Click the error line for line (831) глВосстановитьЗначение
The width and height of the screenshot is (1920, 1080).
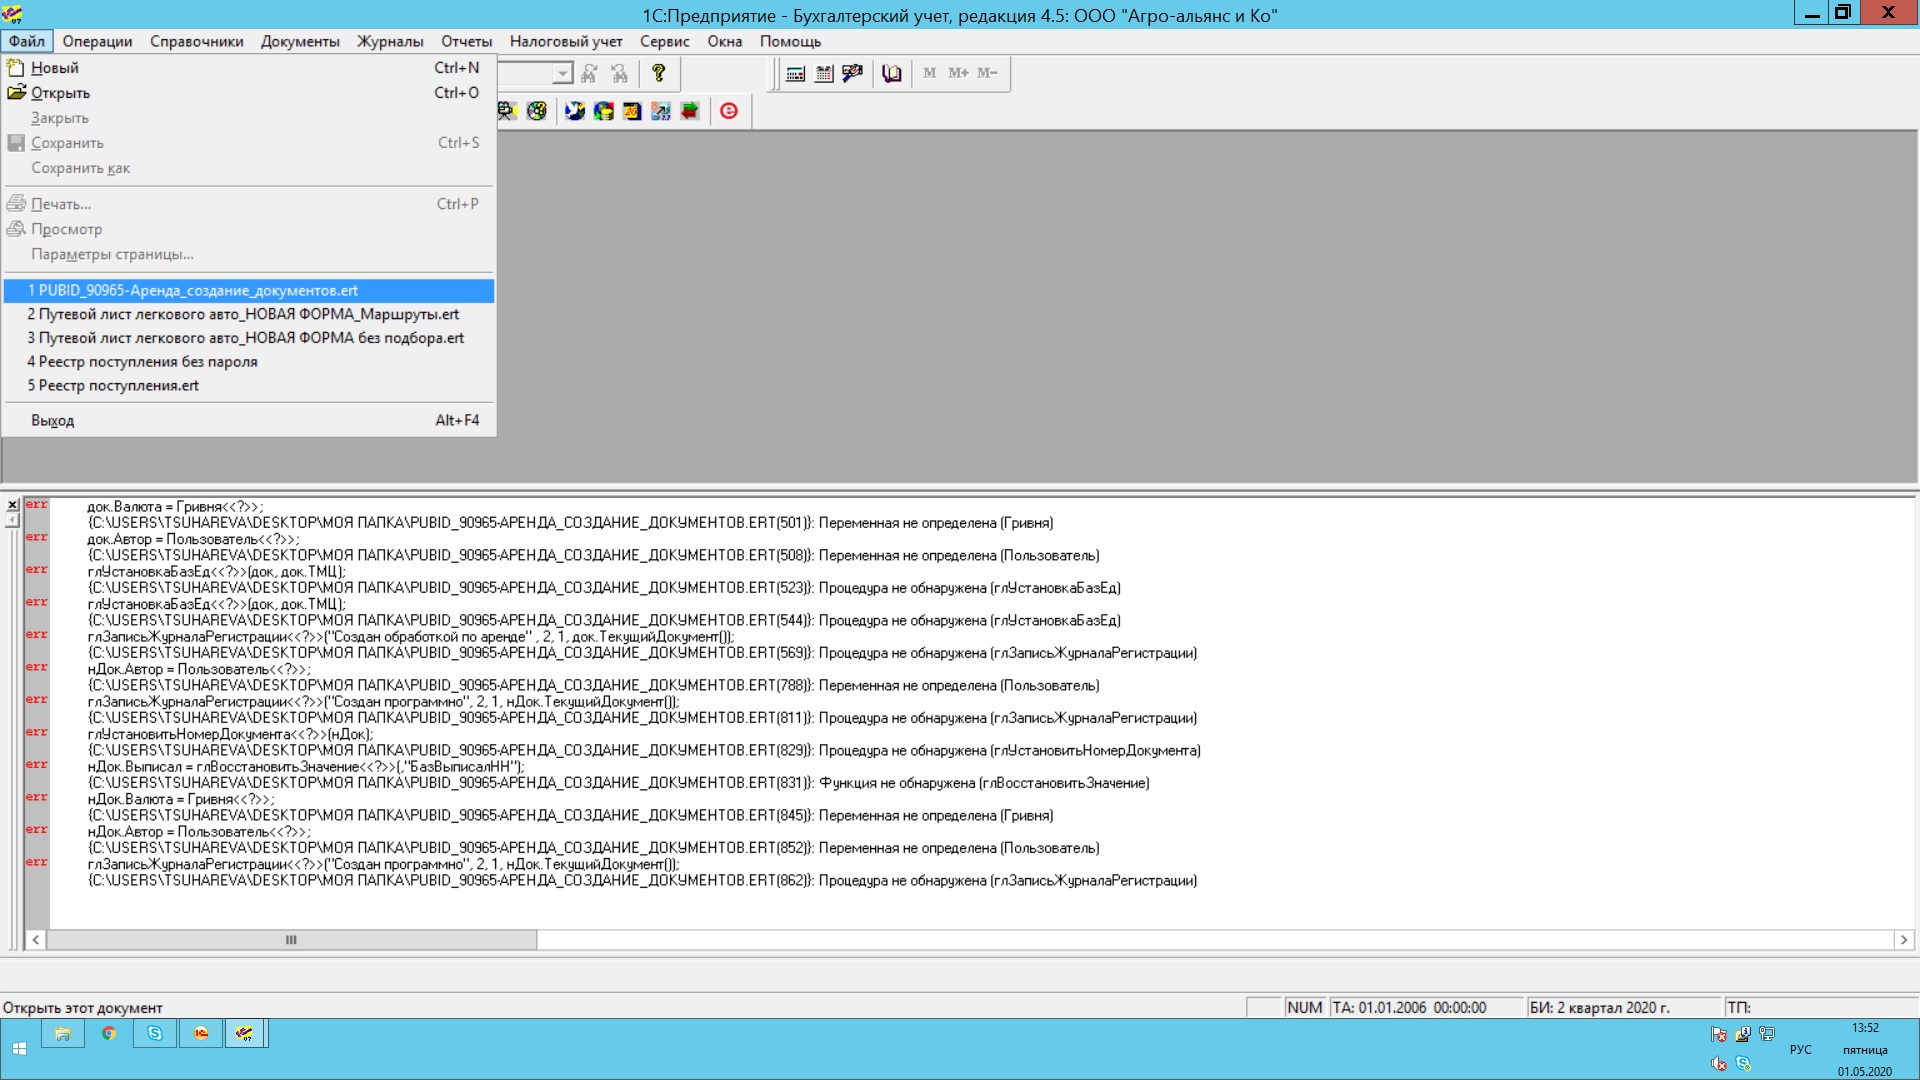click(618, 783)
